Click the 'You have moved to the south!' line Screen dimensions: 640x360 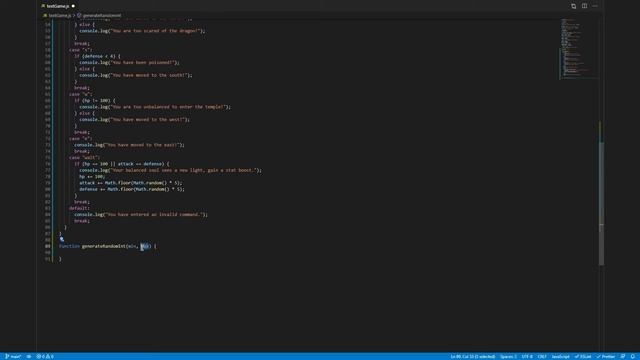click(x=136, y=75)
